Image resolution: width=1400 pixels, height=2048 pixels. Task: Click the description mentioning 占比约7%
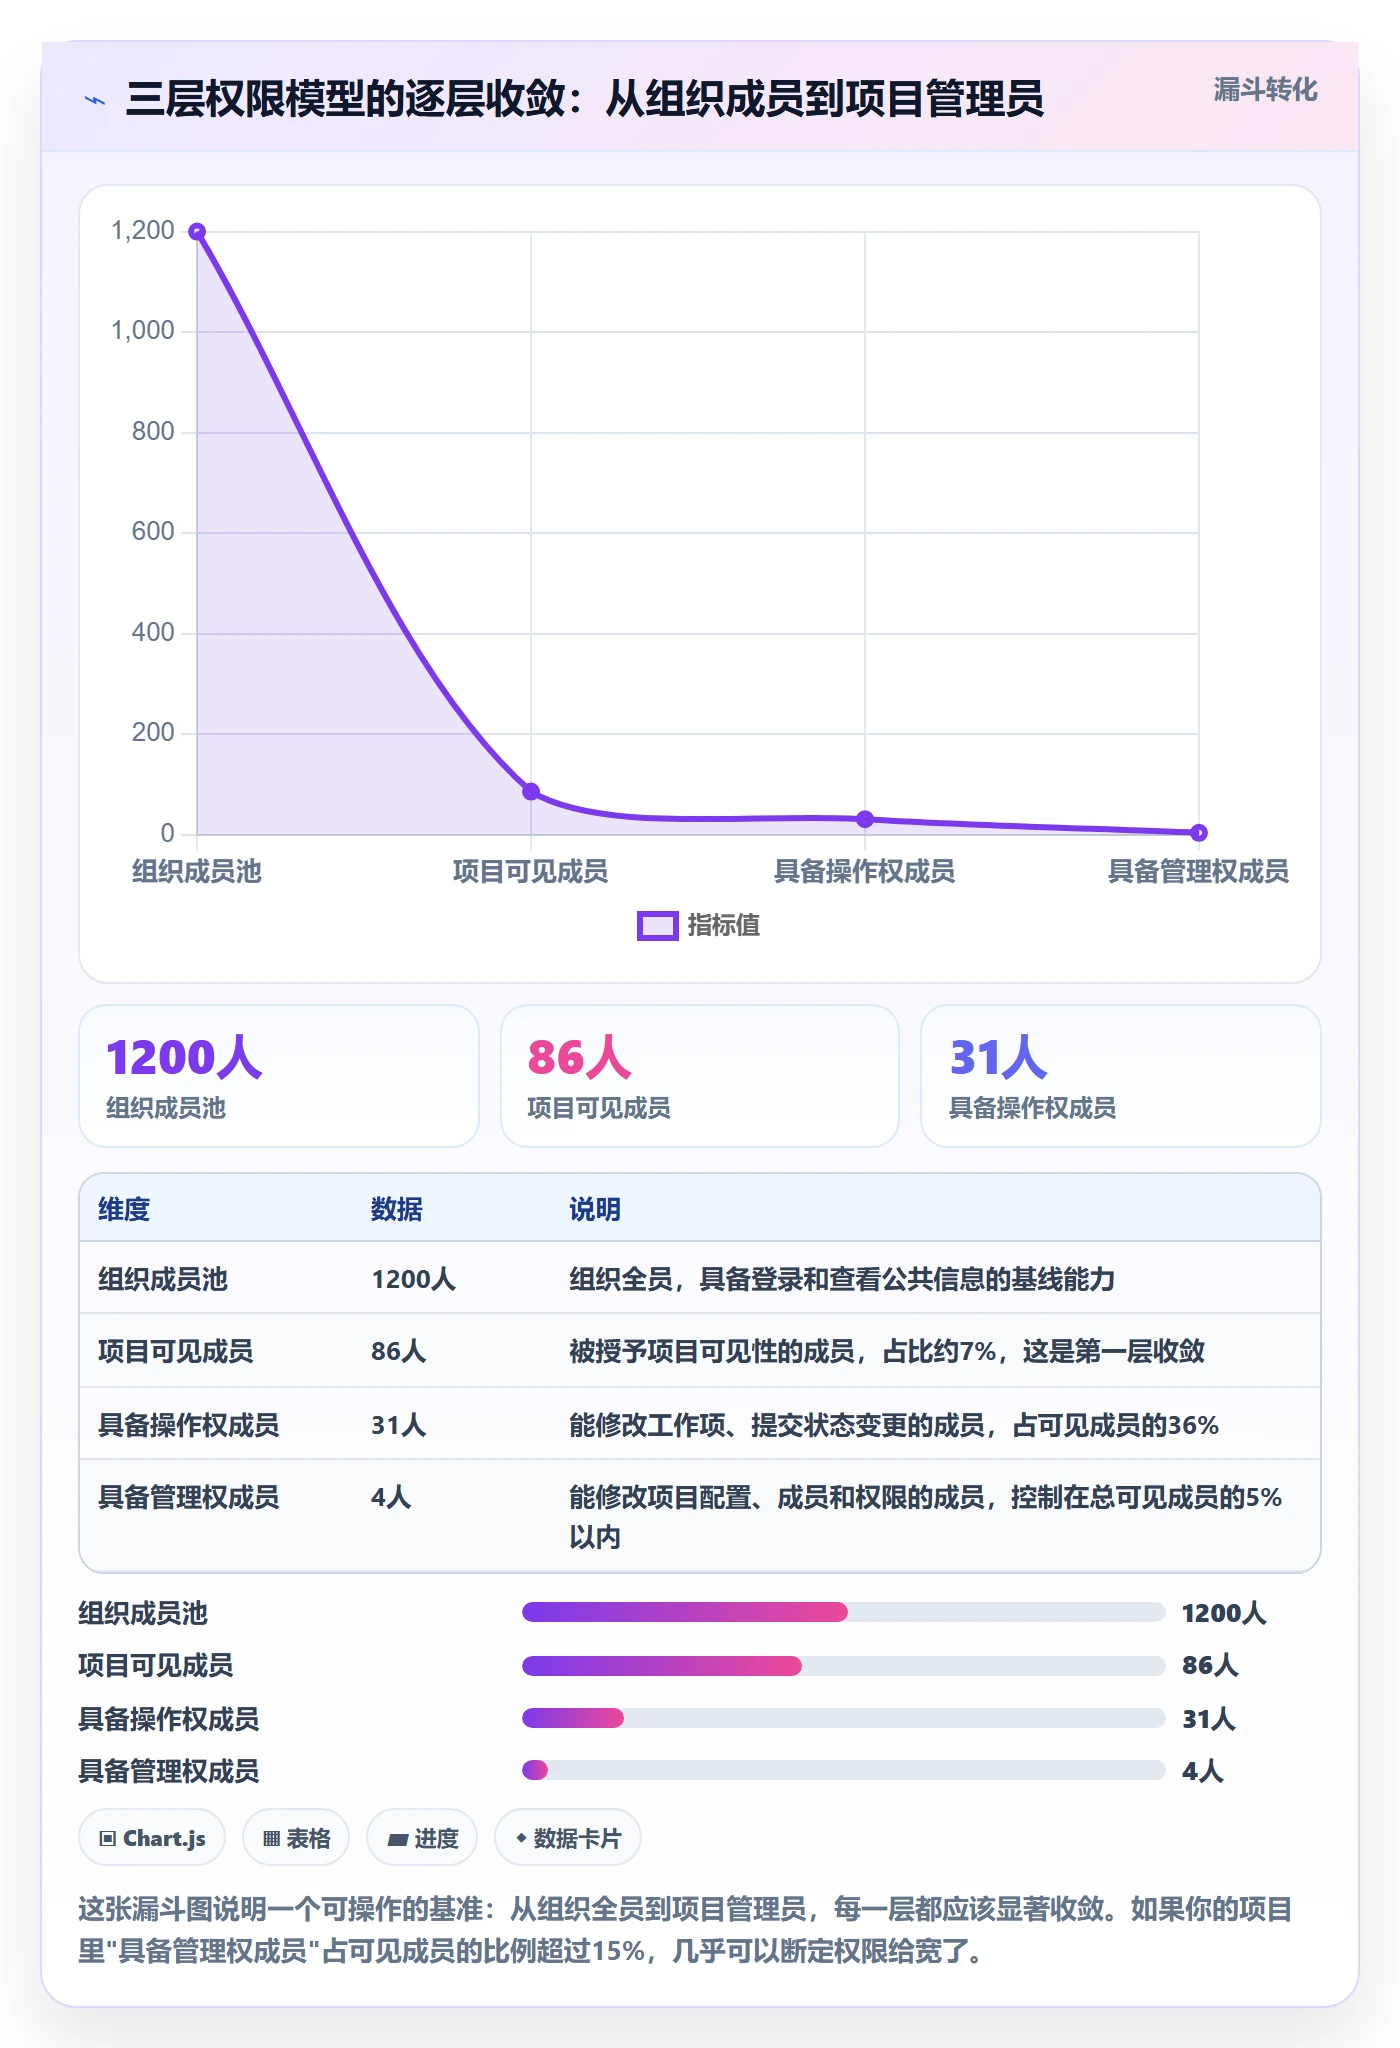[887, 1351]
